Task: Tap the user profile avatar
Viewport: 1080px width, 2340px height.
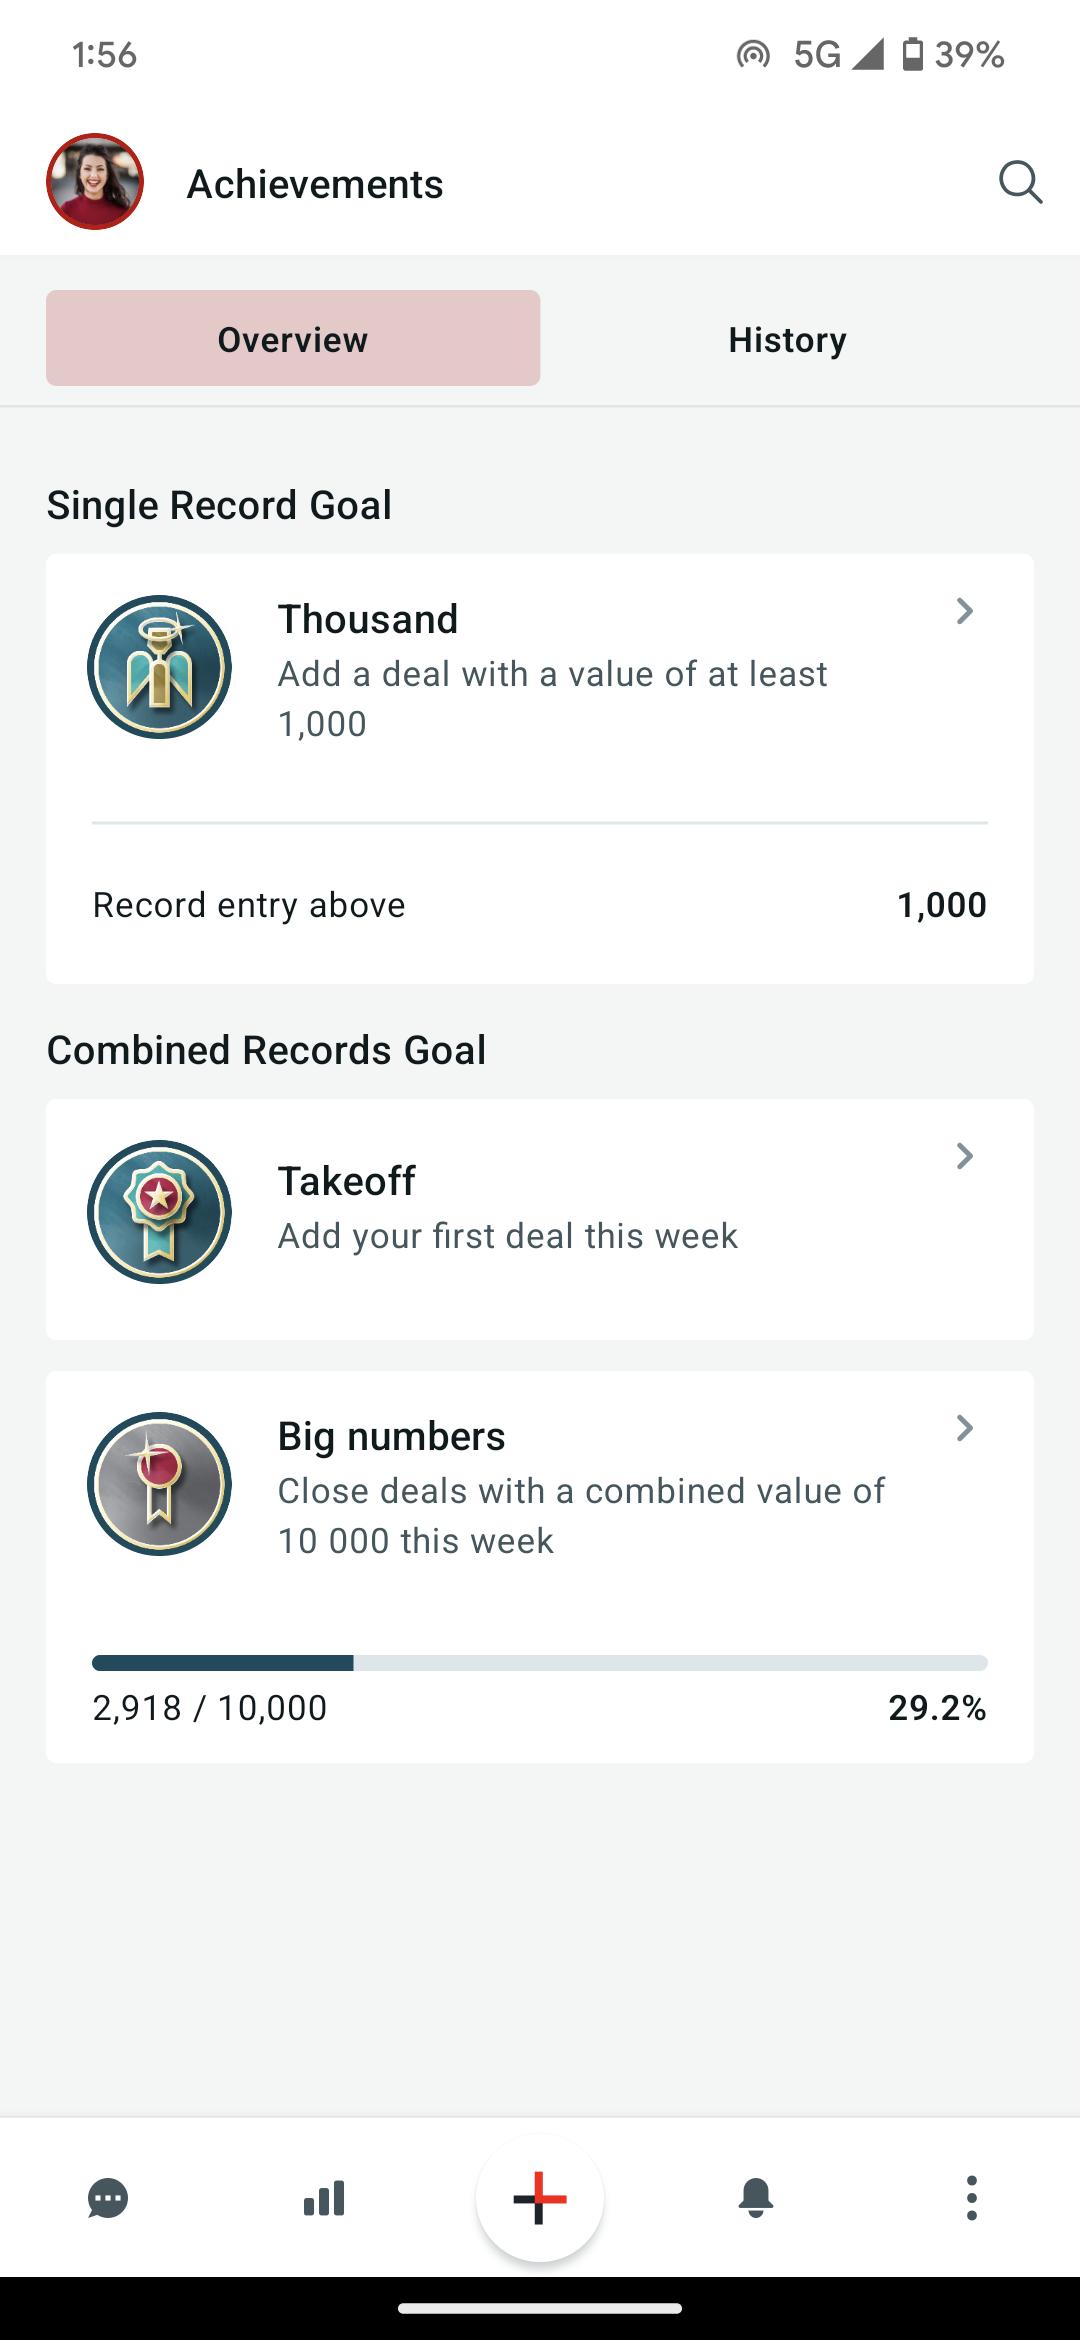Action: pyautogui.click(x=95, y=182)
